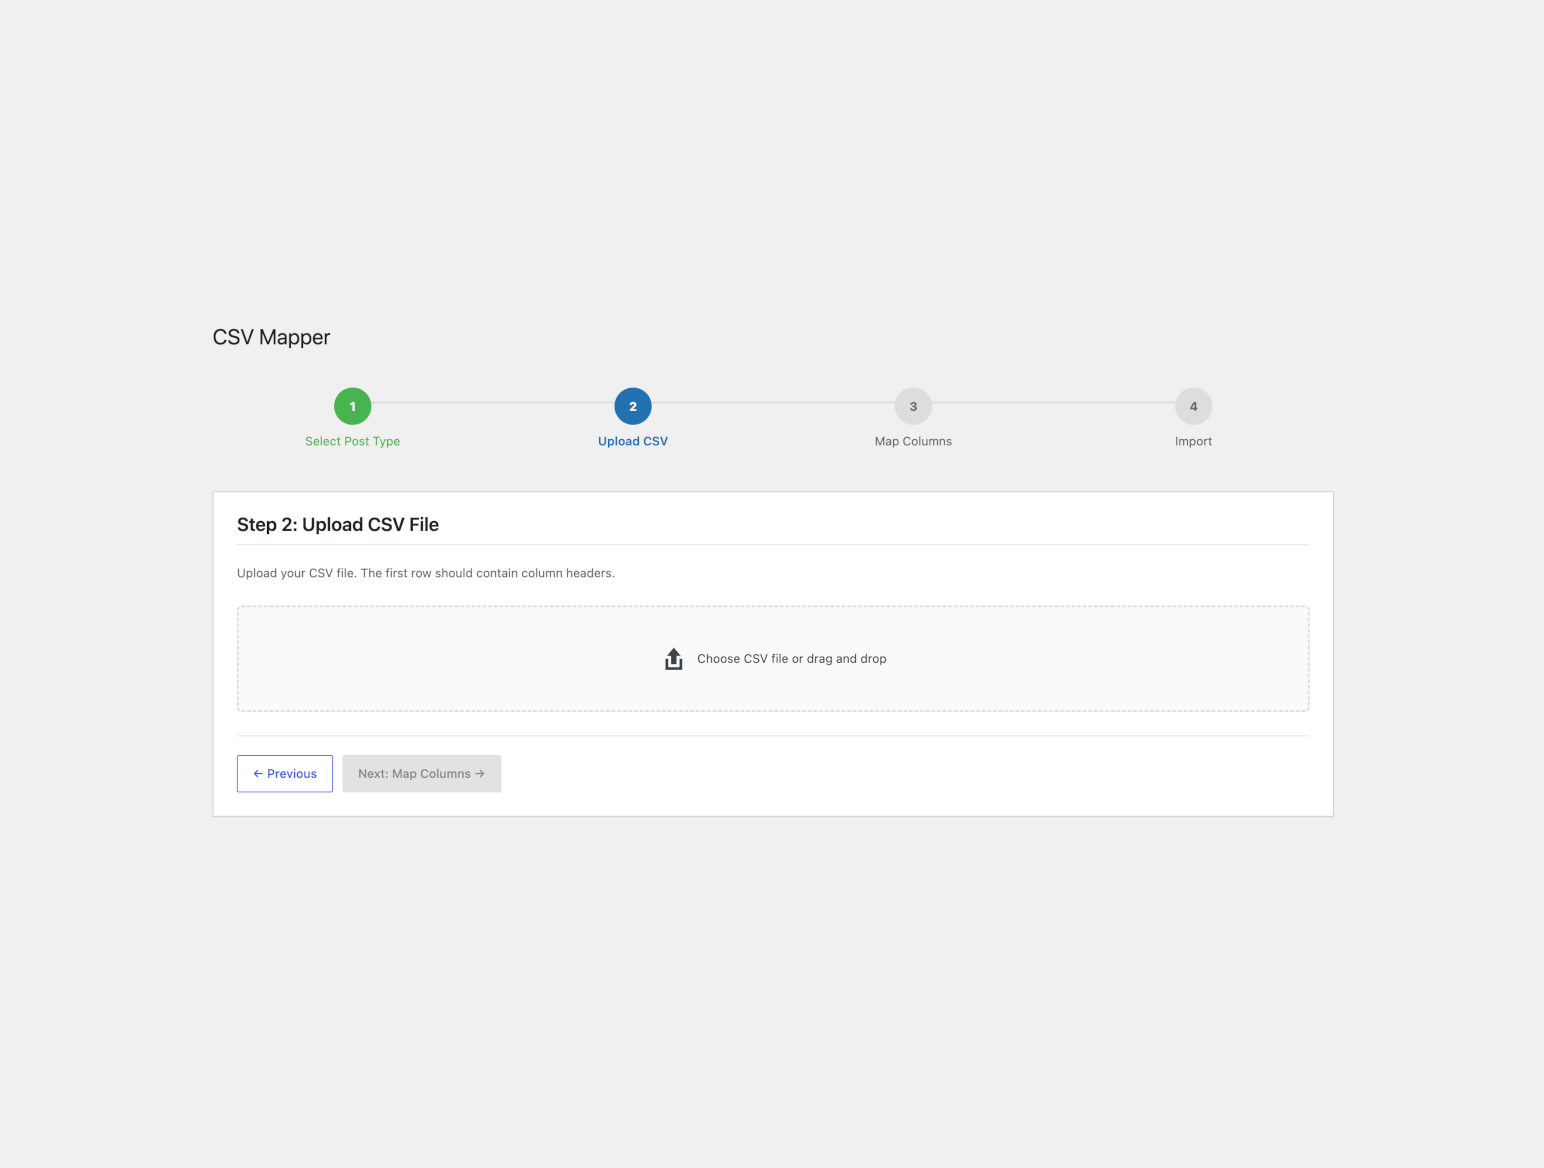This screenshot has height=1168, width=1544.
Task: Click the 'Map Columns' step label
Action: (913, 441)
